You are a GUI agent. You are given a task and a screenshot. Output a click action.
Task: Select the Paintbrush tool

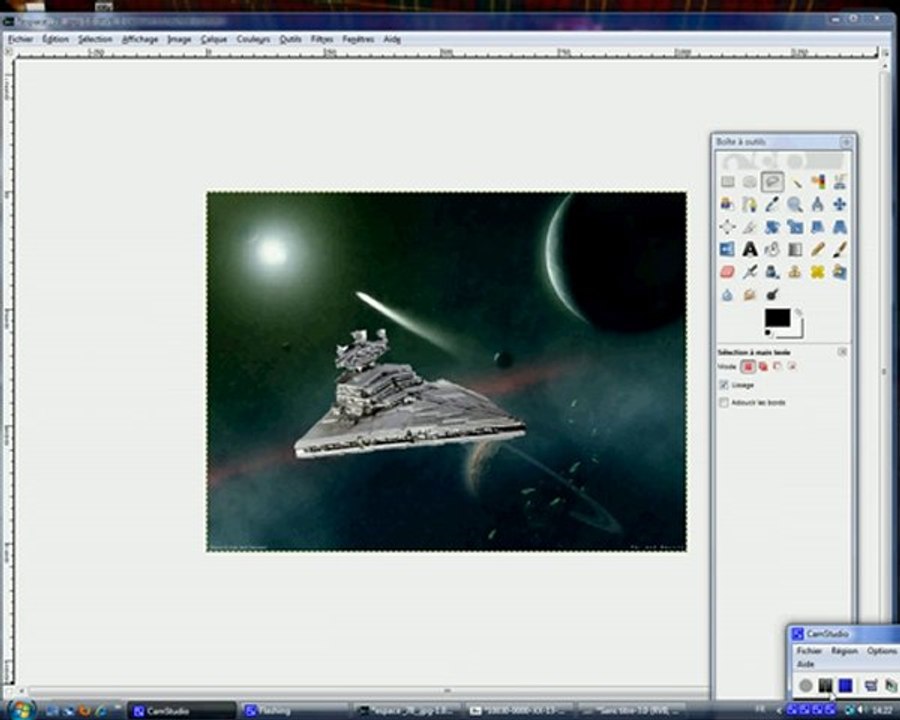(840, 249)
